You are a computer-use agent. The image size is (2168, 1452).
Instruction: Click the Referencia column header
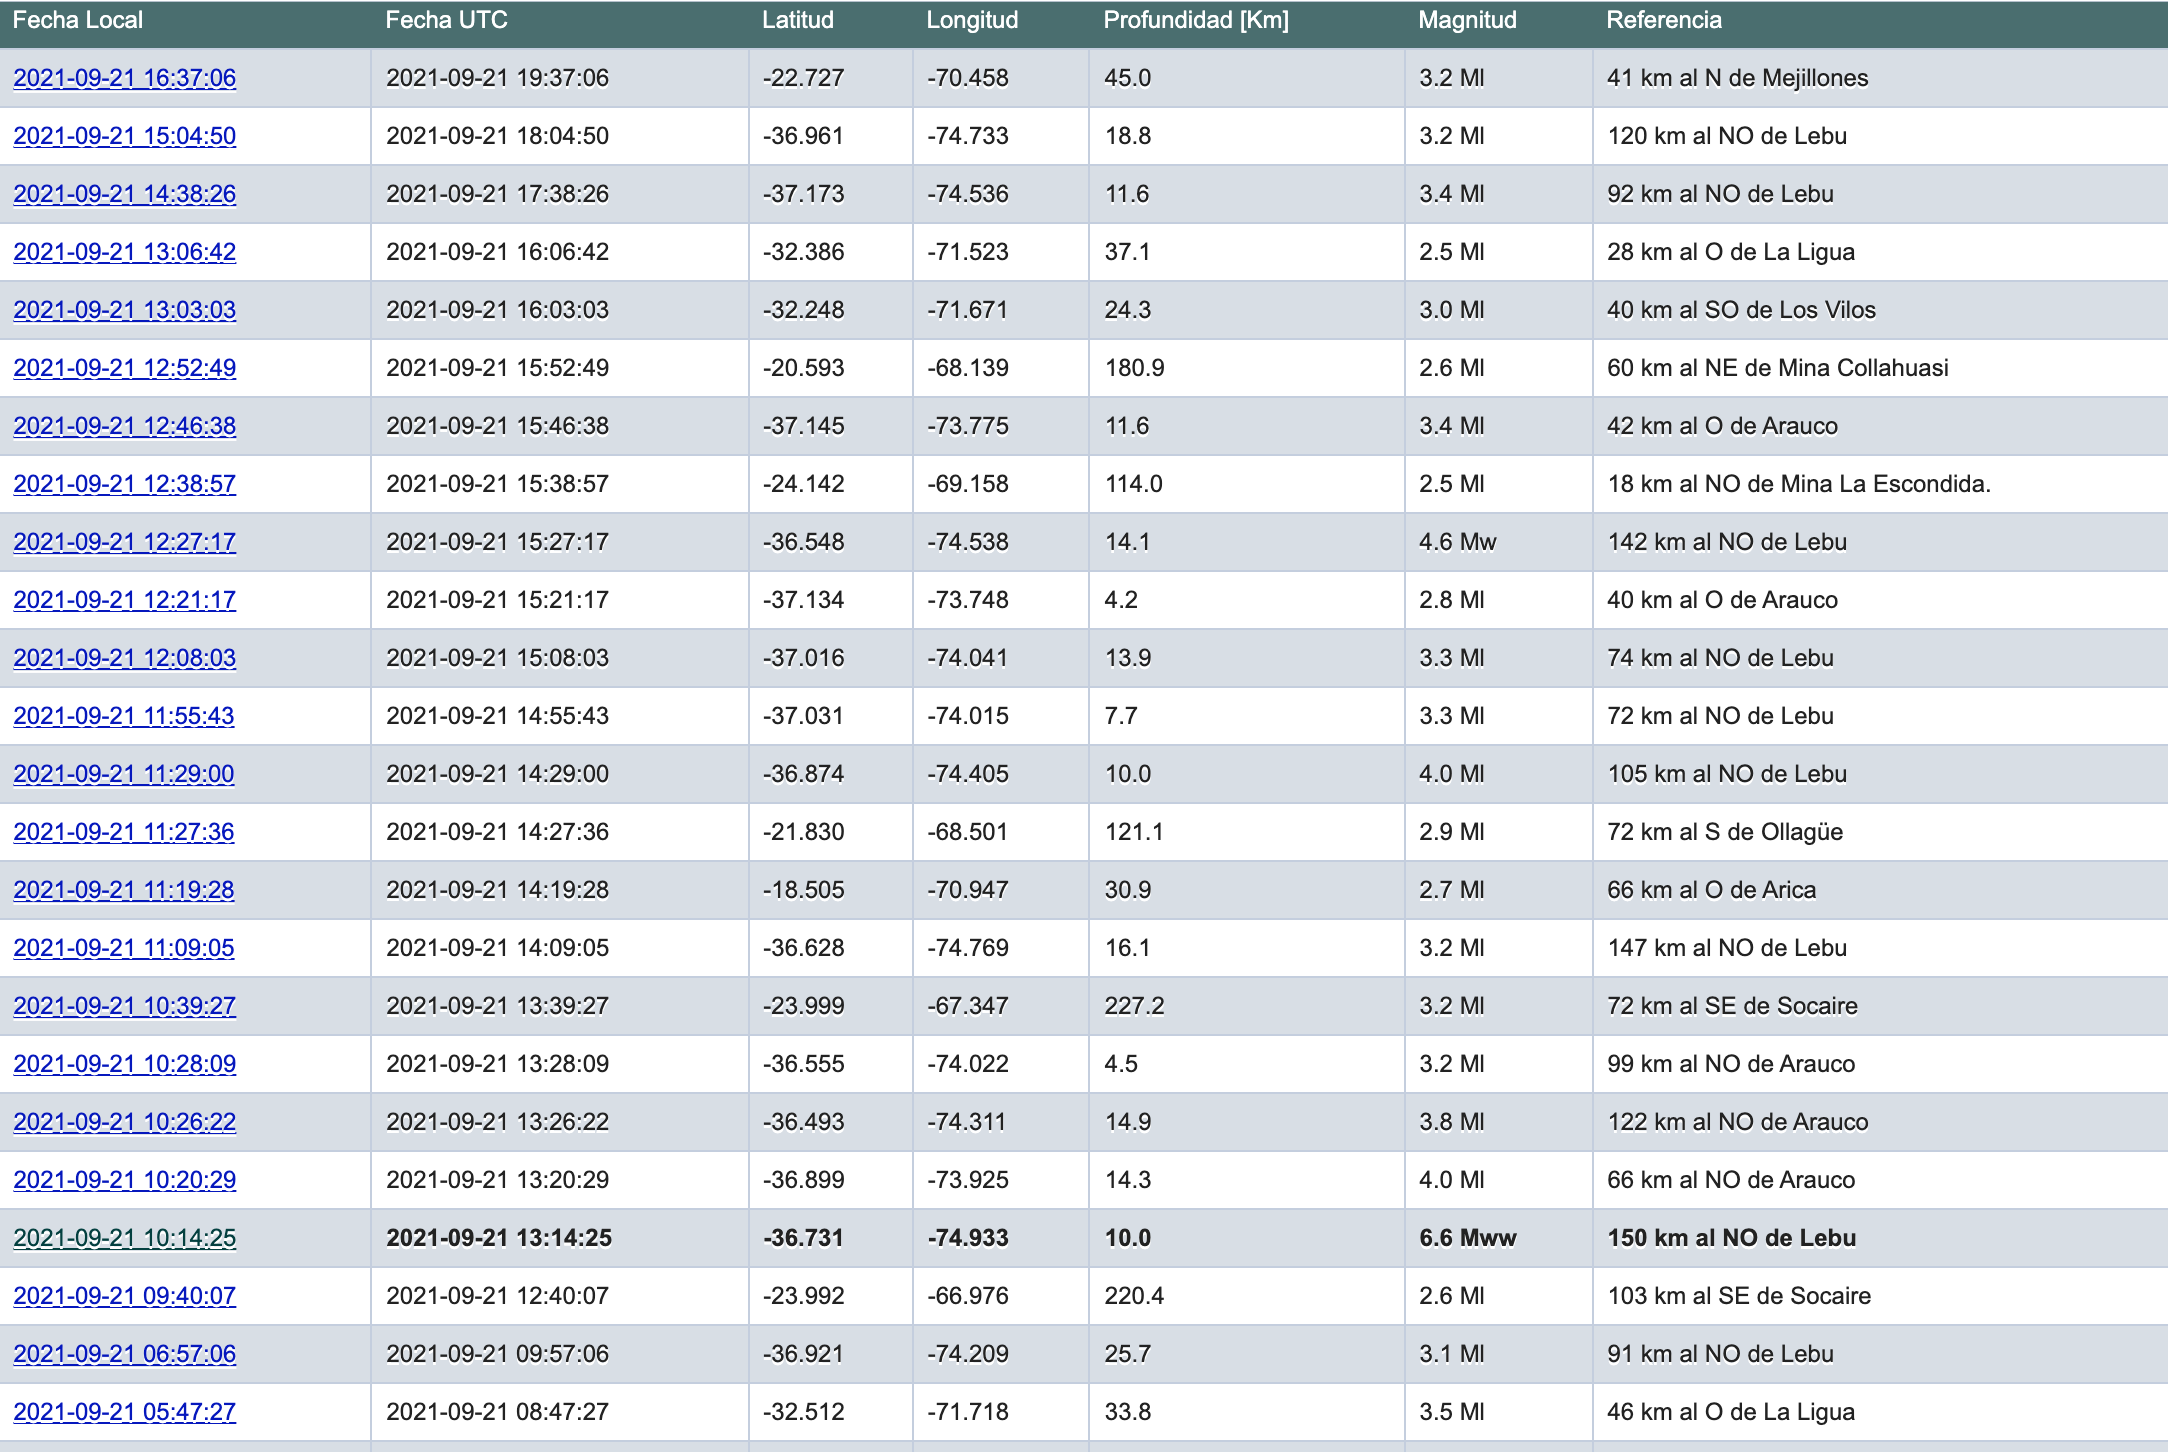(x=1664, y=20)
